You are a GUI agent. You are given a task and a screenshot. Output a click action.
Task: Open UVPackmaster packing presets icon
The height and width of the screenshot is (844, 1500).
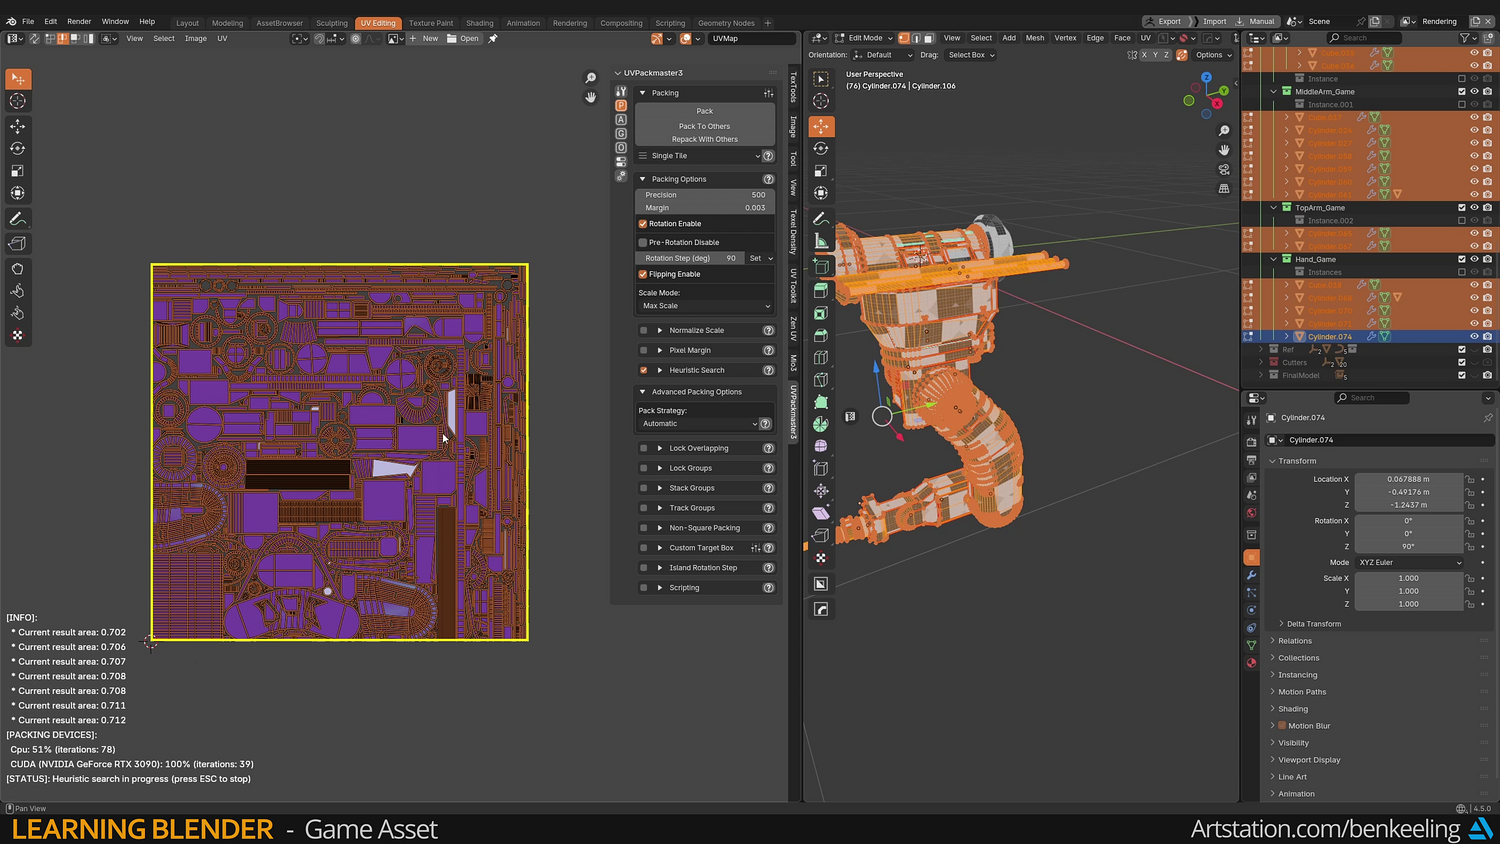(769, 93)
